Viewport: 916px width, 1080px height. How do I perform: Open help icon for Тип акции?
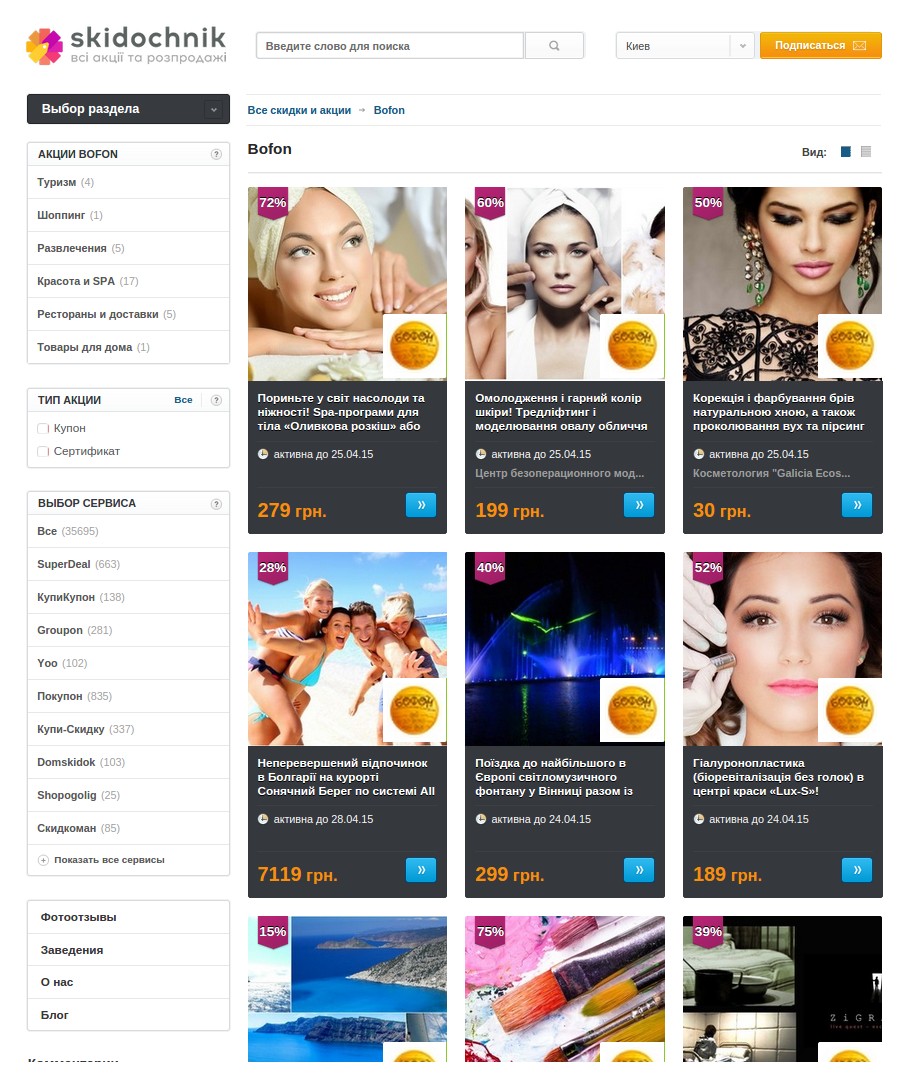216,400
